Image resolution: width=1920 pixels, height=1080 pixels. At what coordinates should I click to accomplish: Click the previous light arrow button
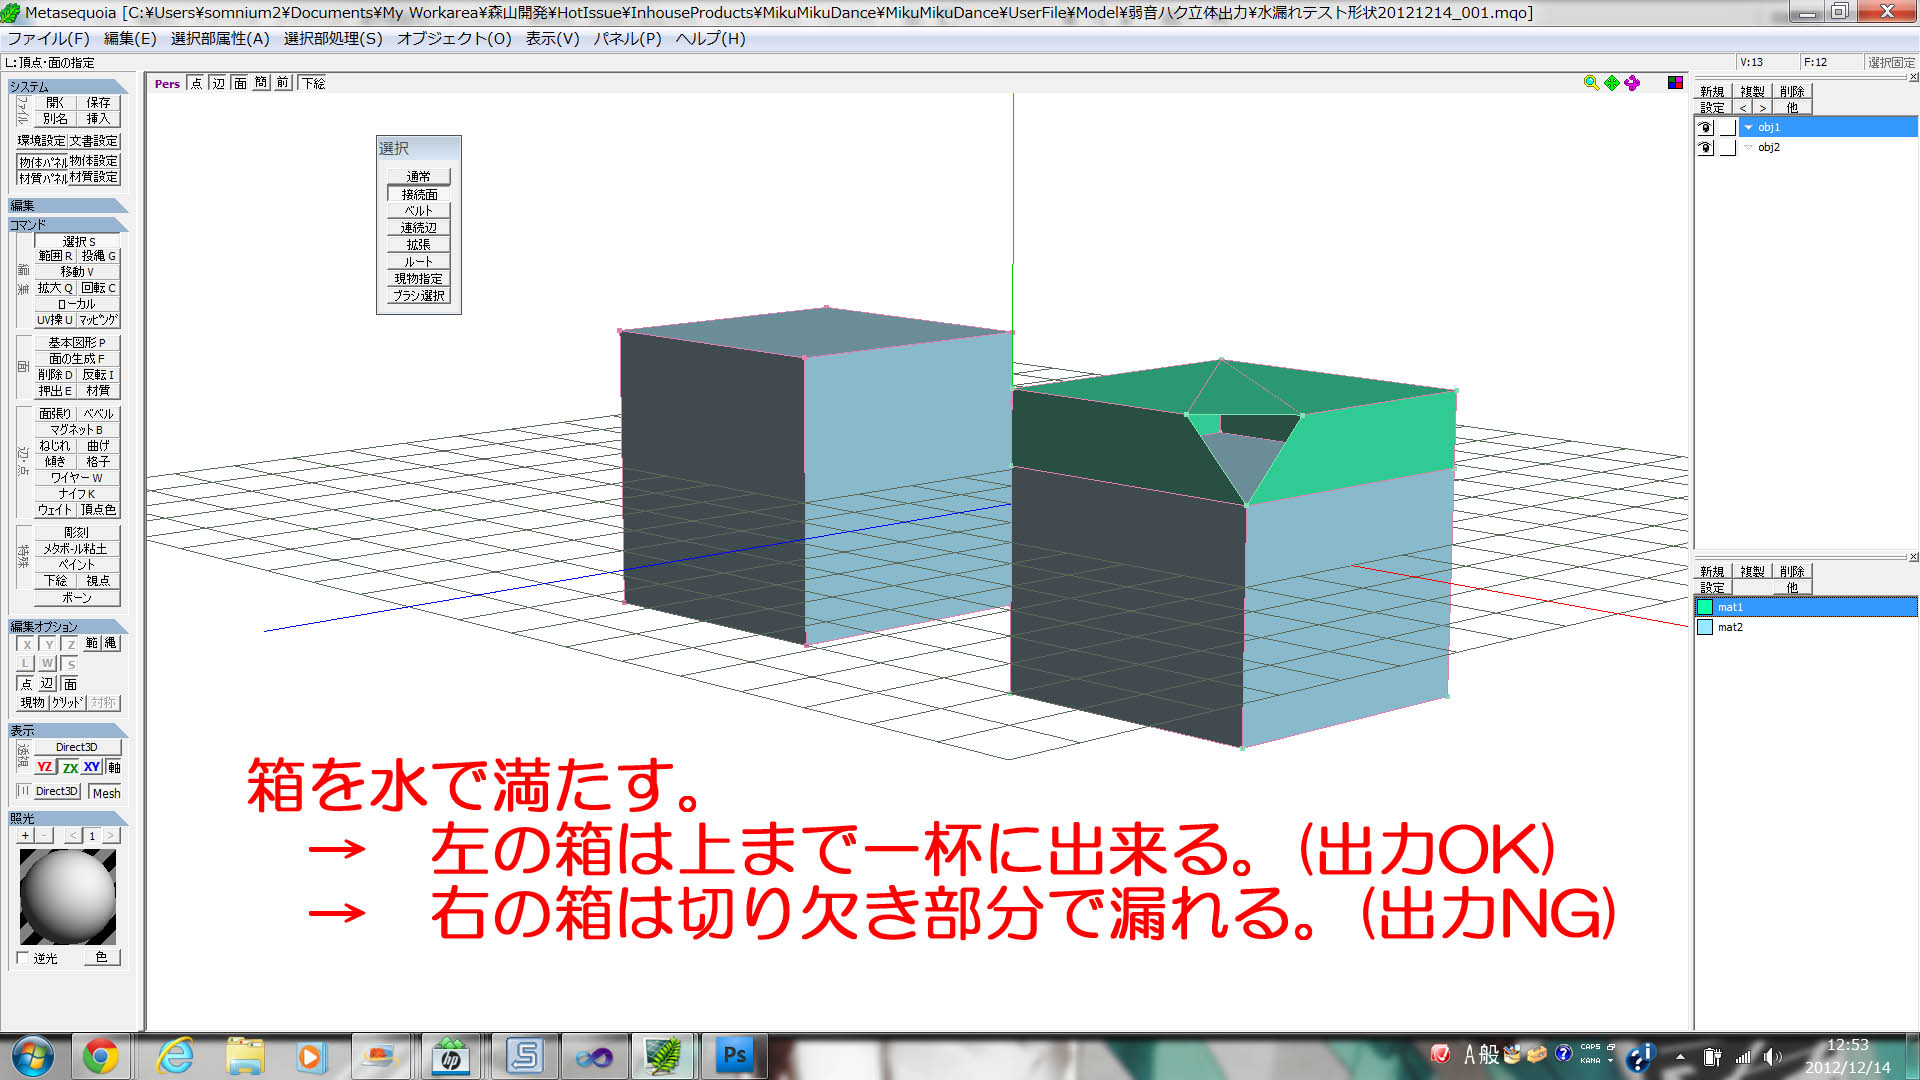tap(73, 835)
